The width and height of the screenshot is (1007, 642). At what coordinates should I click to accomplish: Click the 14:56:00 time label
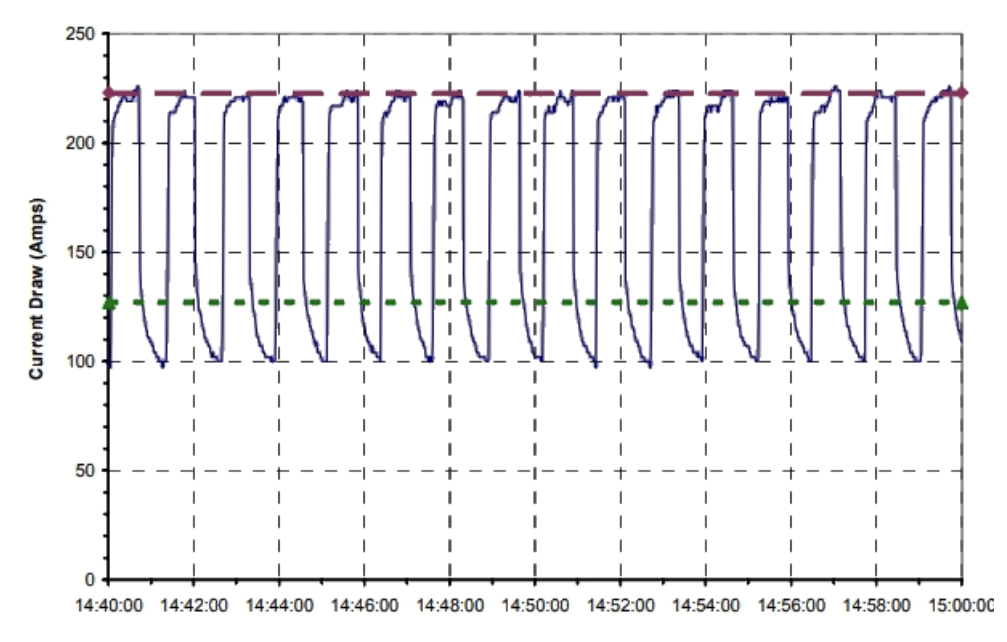(791, 605)
